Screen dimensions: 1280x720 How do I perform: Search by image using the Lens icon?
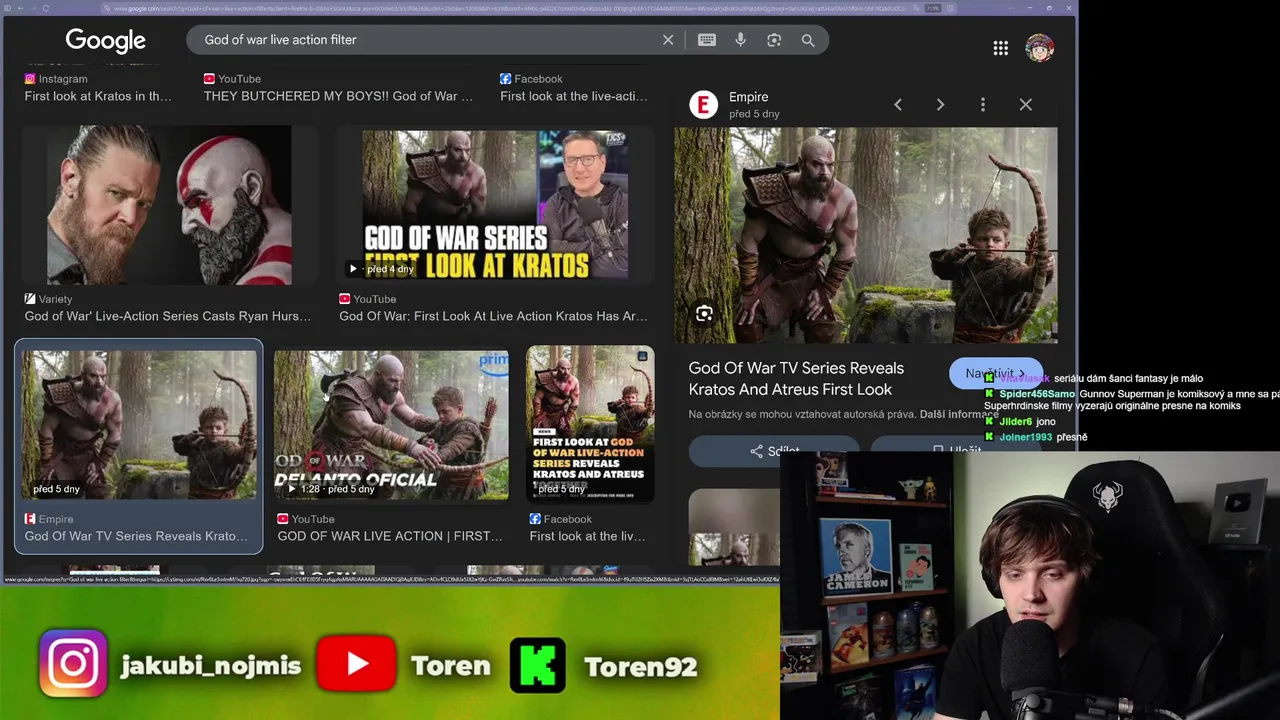point(774,40)
